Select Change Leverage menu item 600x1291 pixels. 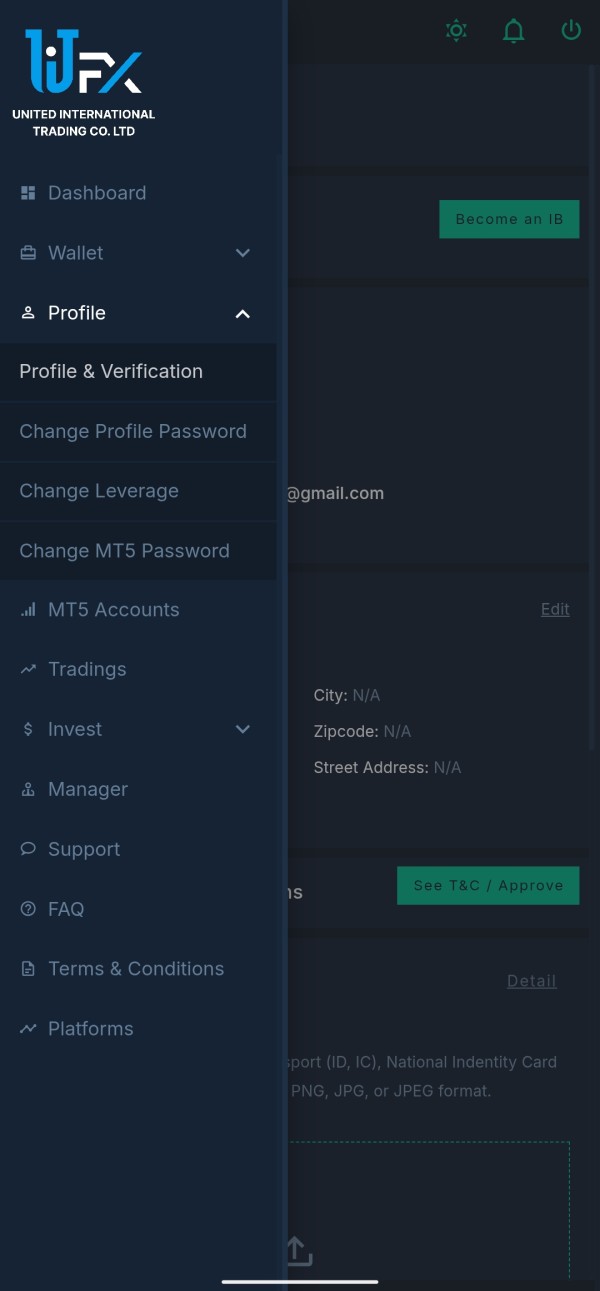click(x=99, y=491)
